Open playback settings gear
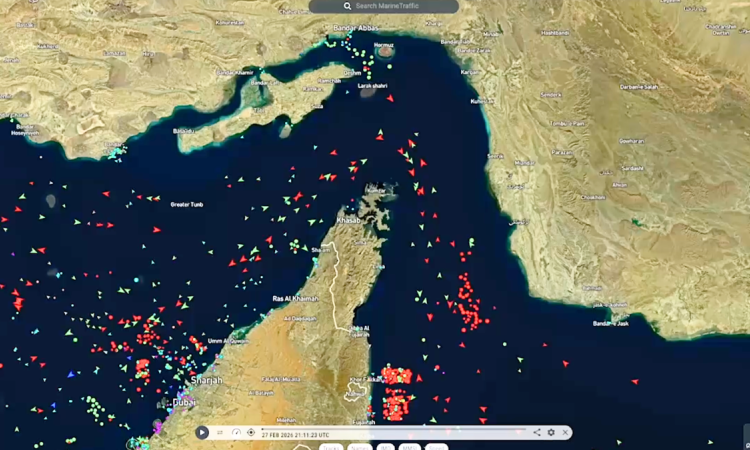The width and height of the screenshot is (750, 450). point(551,433)
